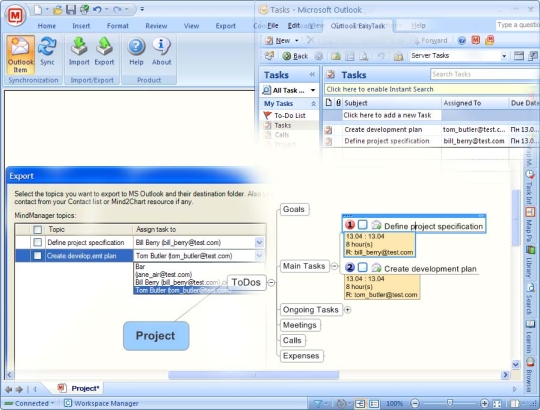Open assignee dropdown for Define project specification
Image resolution: width=540 pixels, height=410 pixels.
point(259,242)
